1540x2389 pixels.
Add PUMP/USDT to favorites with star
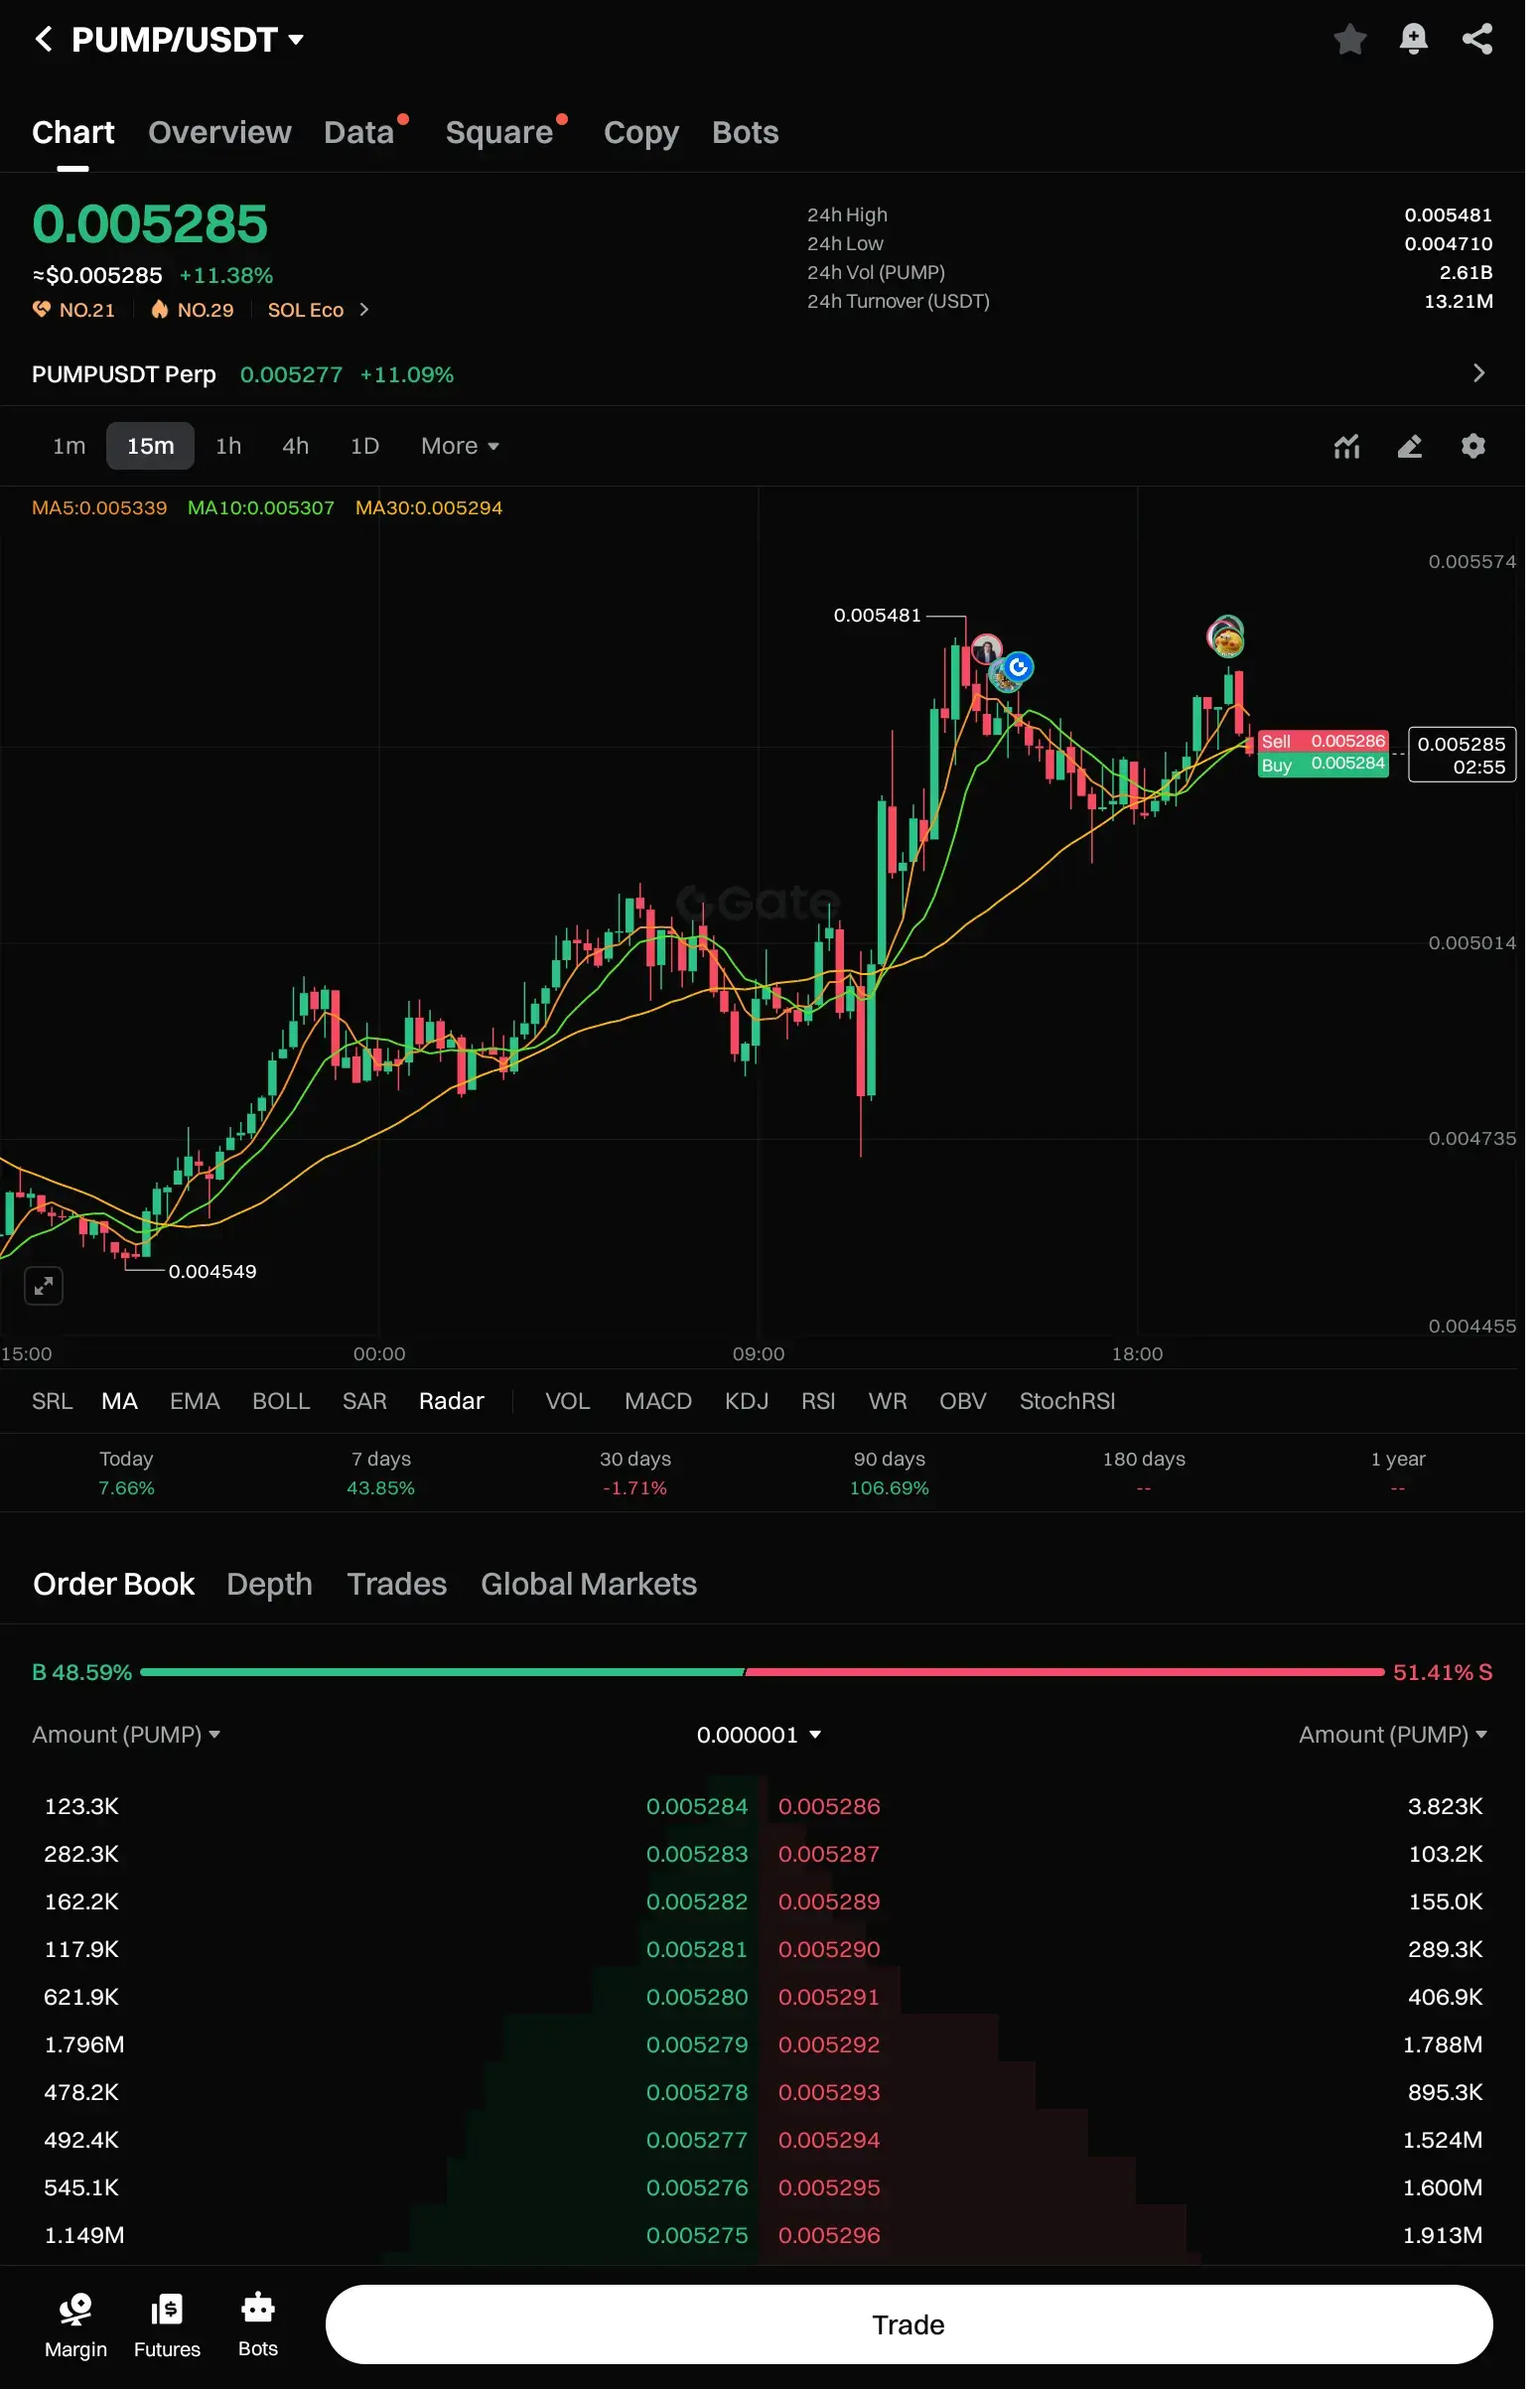[1349, 40]
